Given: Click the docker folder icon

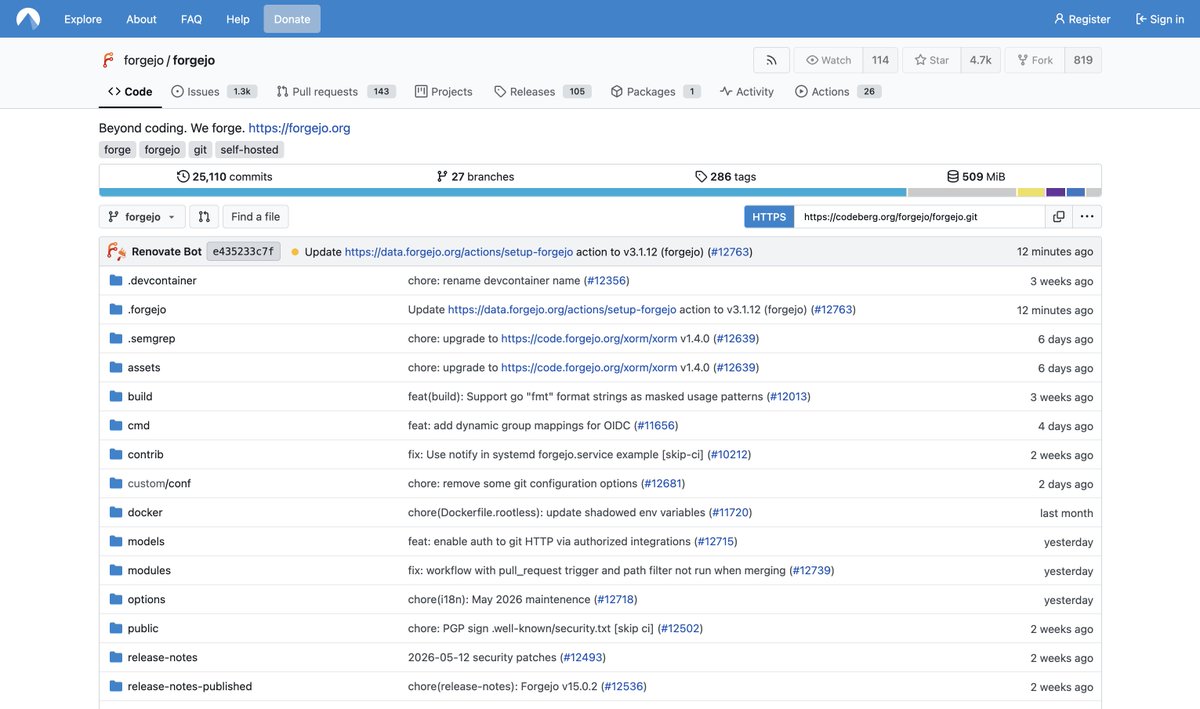Looking at the screenshot, I should [116, 513].
